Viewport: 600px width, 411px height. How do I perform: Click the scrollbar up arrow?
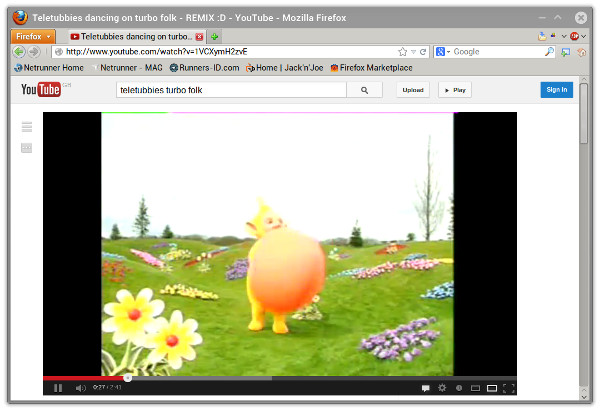pyautogui.click(x=584, y=80)
